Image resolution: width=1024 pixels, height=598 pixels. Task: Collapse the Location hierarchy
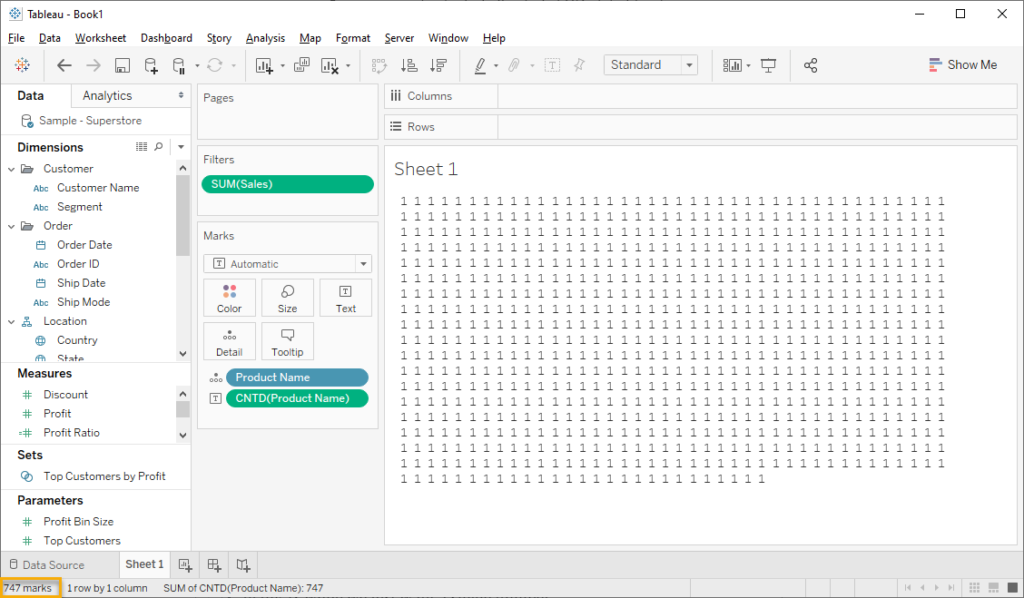click(x=11, y=322)
